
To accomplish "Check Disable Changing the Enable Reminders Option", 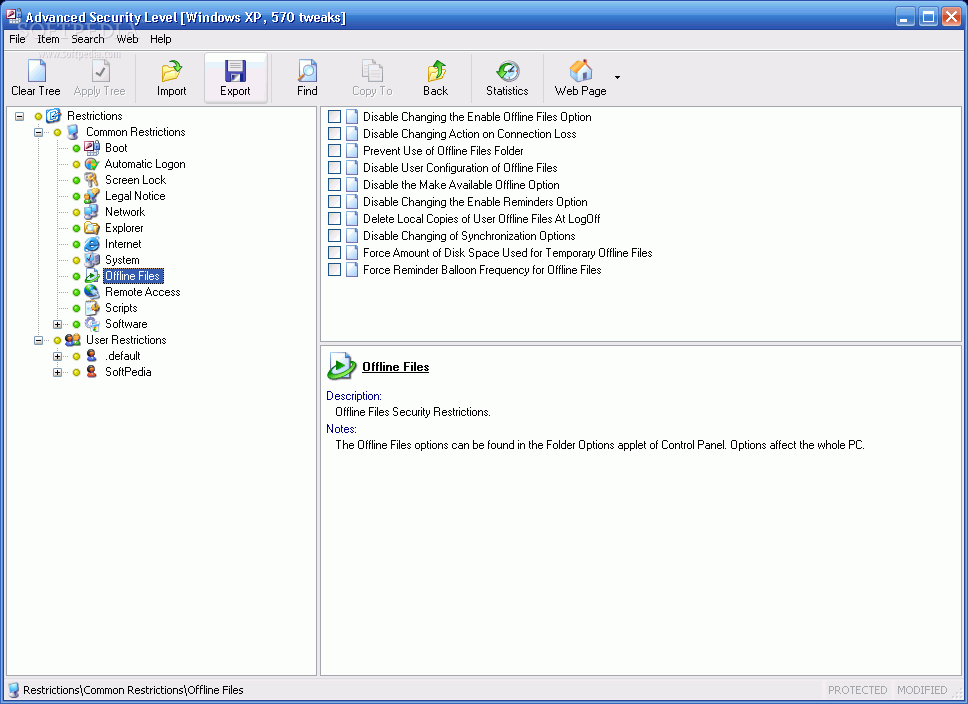I will pos(335,201).
